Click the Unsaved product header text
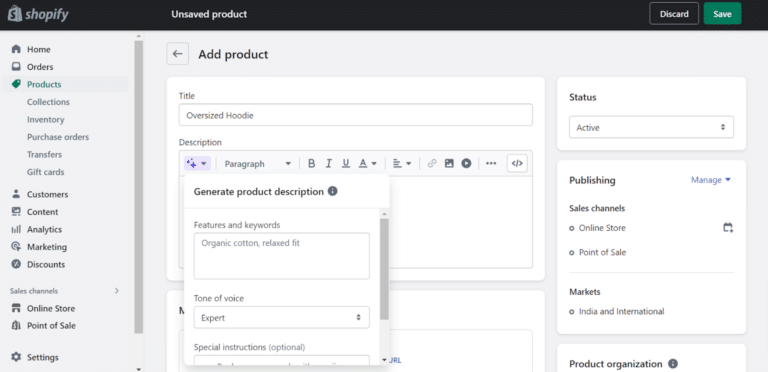Image resolution: width=768 pixels, height=372 pixels. pyautogui.click(x=209, y=14)
